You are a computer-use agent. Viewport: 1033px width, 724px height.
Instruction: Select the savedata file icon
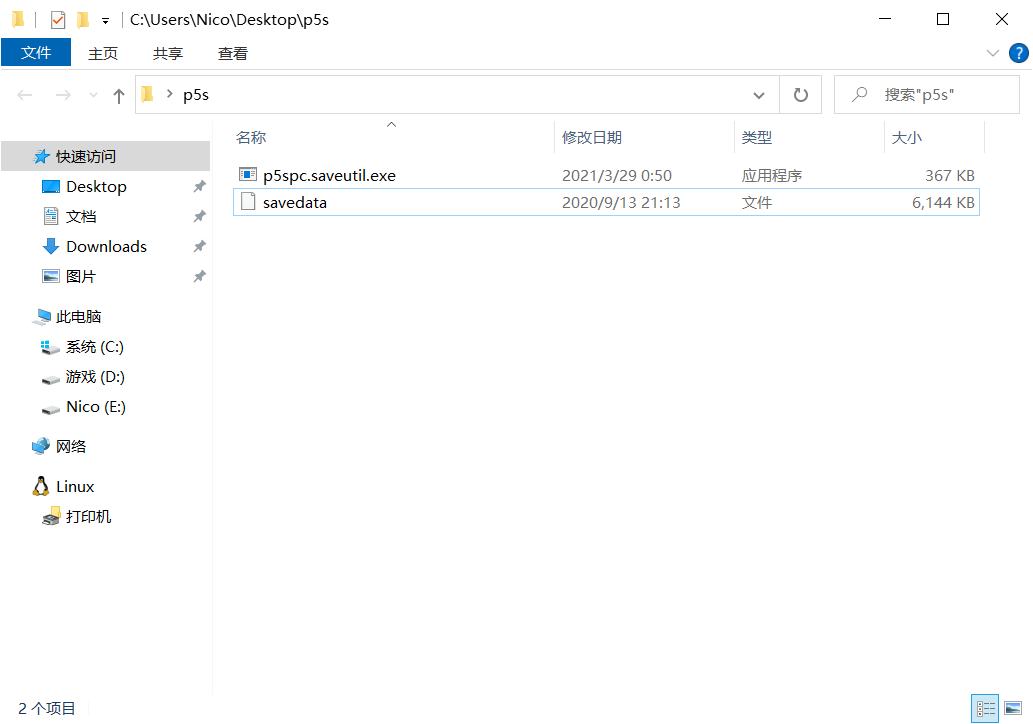248,202
